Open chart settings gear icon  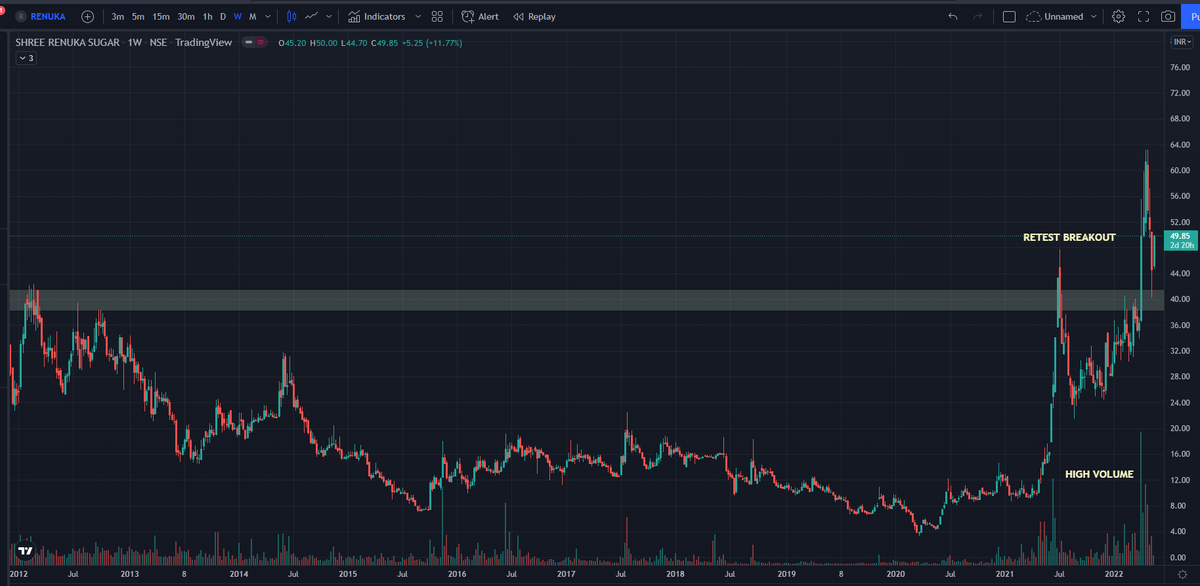tap(1118, 17)
